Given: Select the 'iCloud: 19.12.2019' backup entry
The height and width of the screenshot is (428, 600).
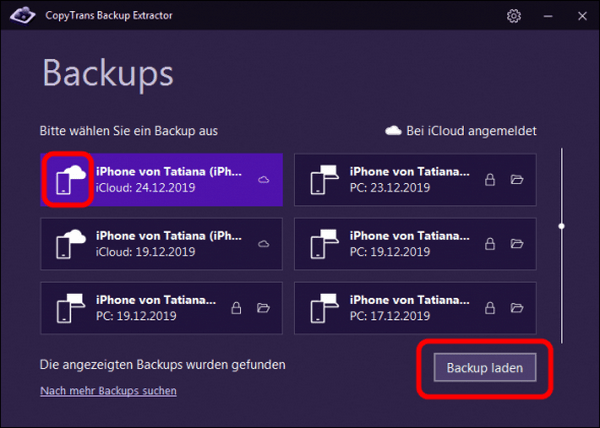Looking at the screenshot, I should pos(161,244).
